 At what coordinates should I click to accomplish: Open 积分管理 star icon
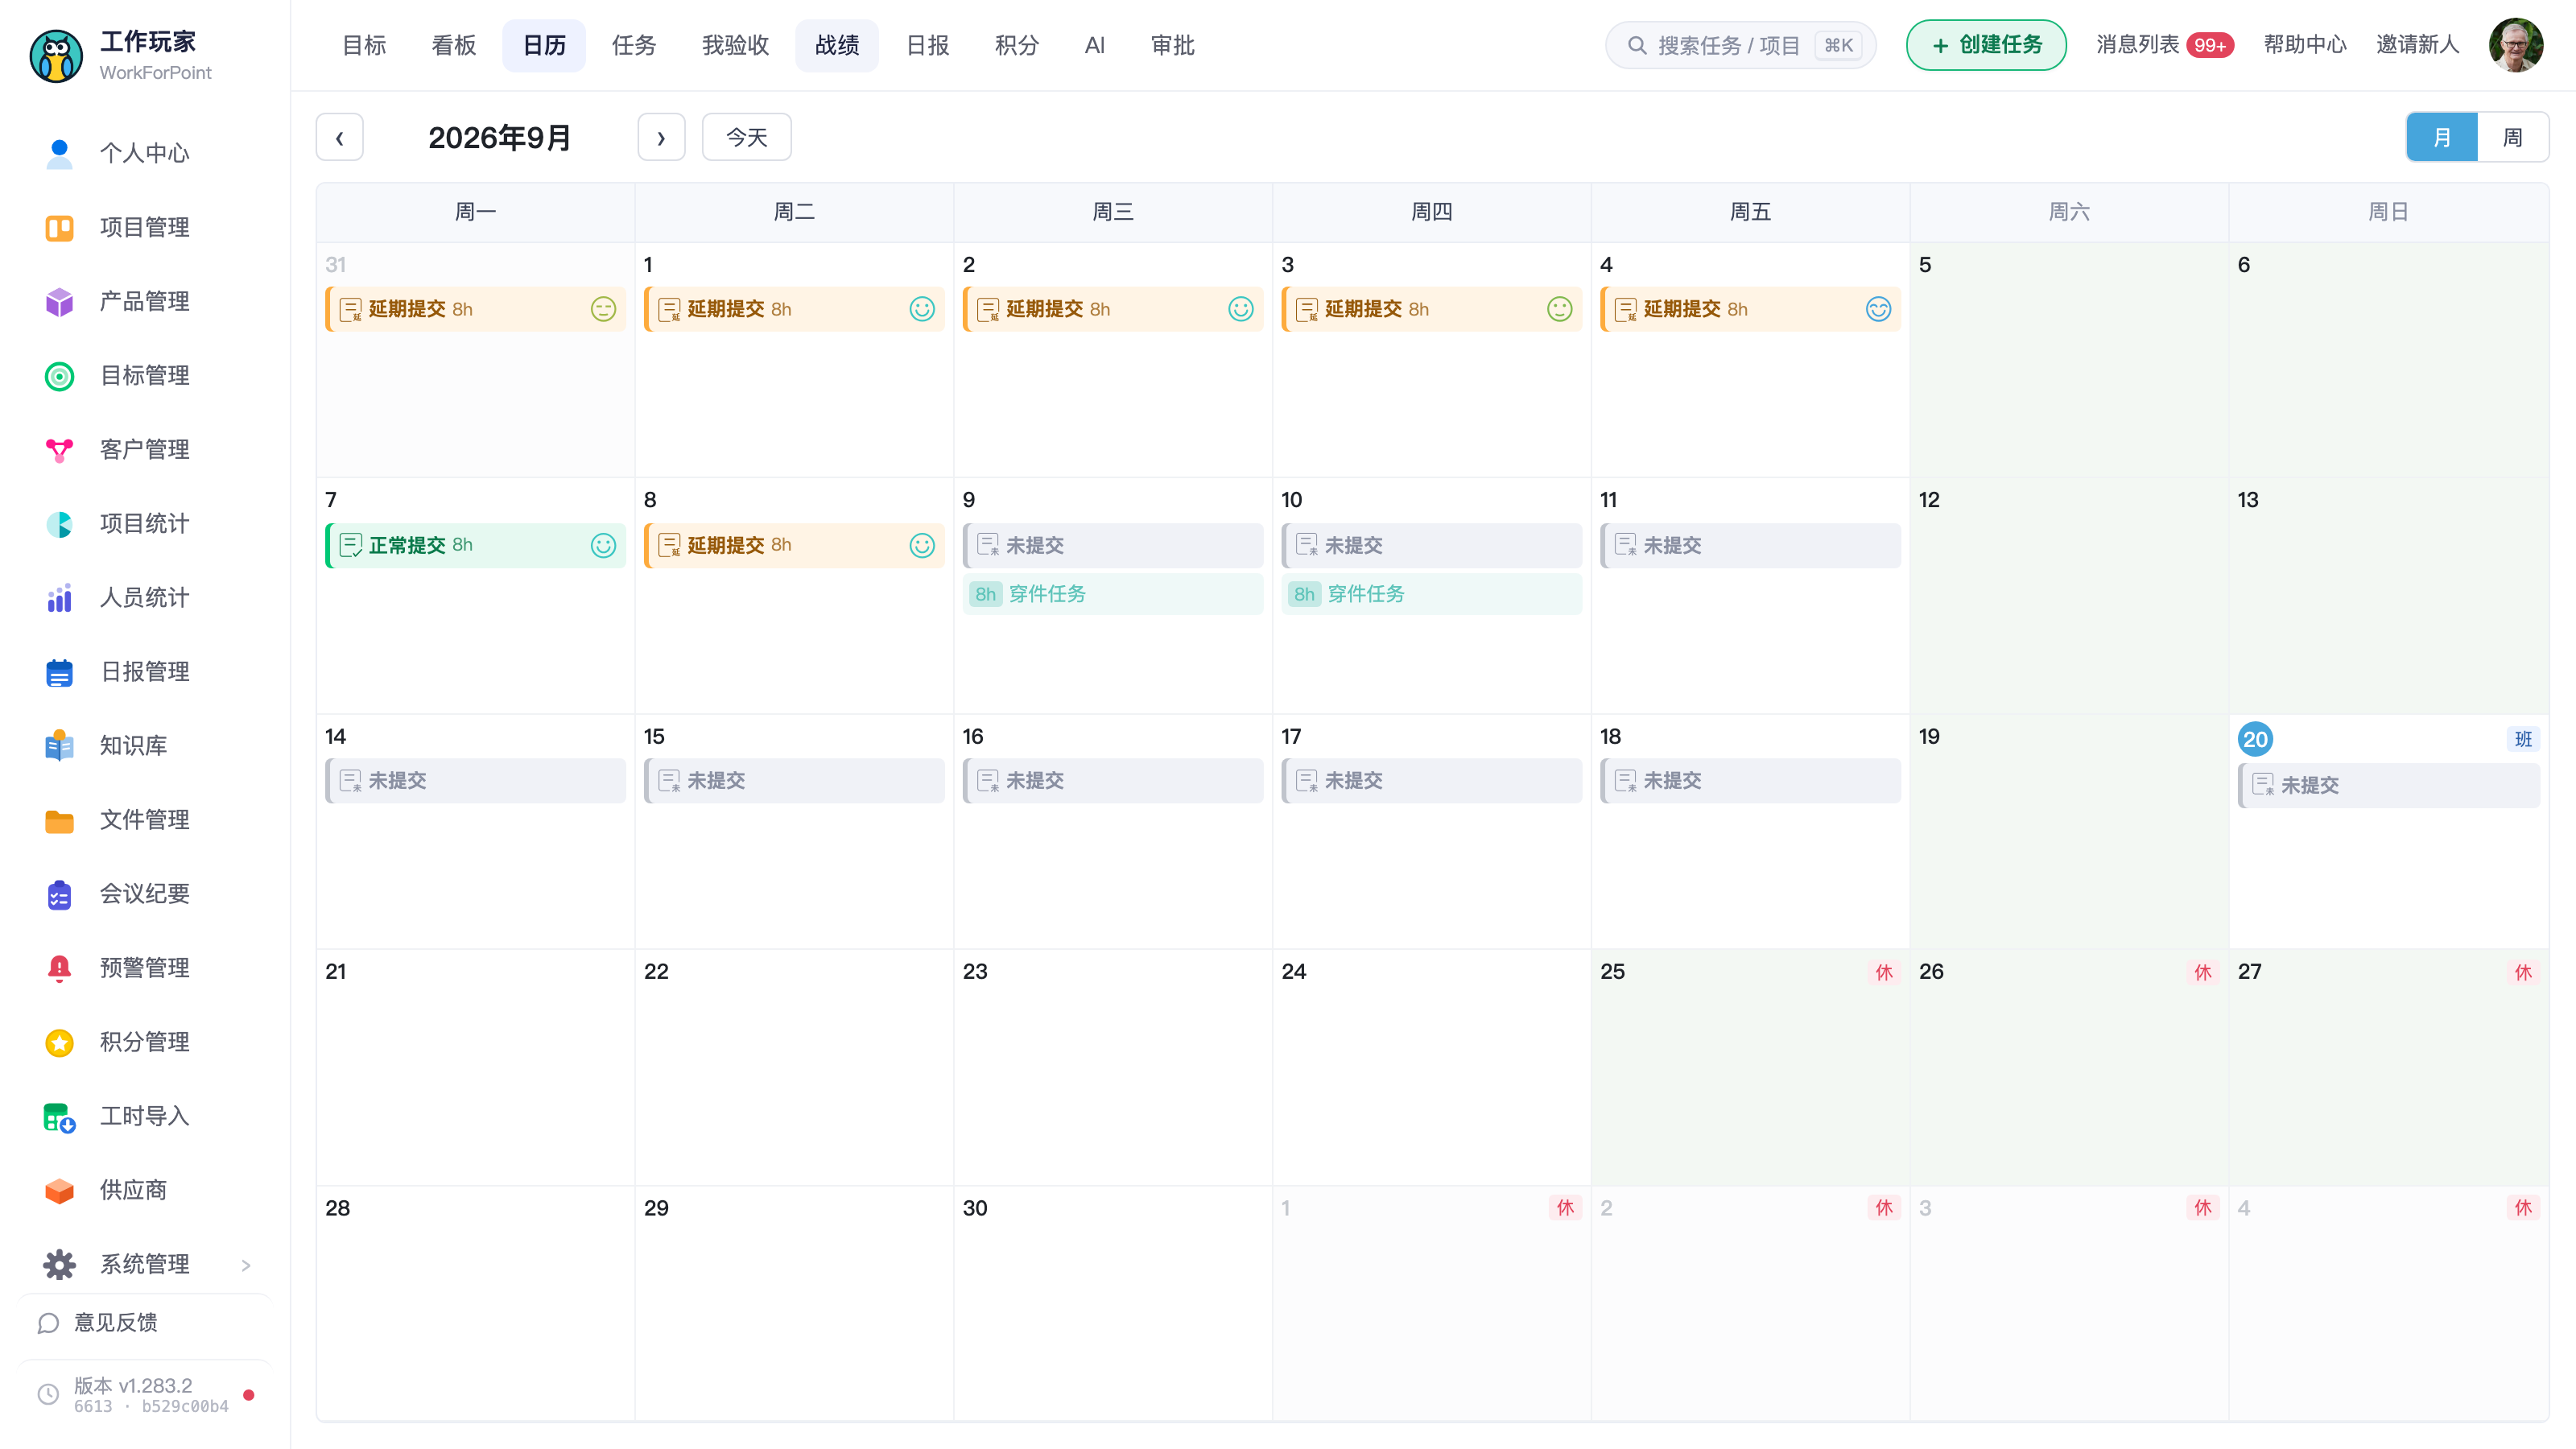59,1042
